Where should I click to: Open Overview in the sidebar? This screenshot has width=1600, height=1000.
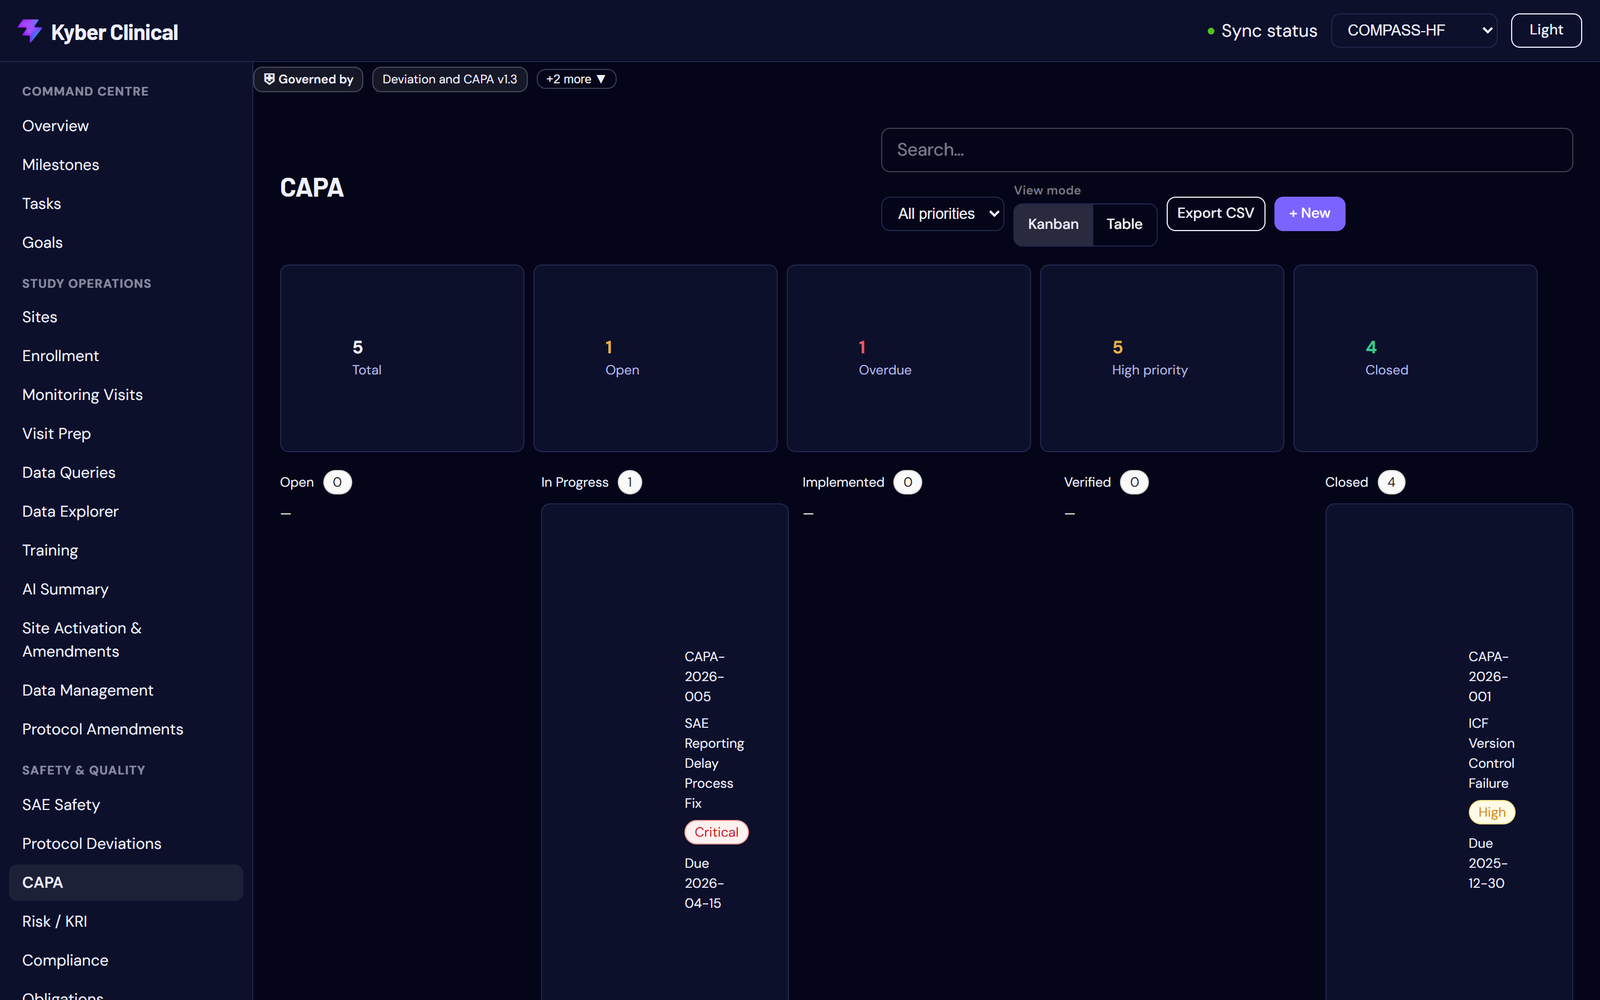tap(126, 126)
